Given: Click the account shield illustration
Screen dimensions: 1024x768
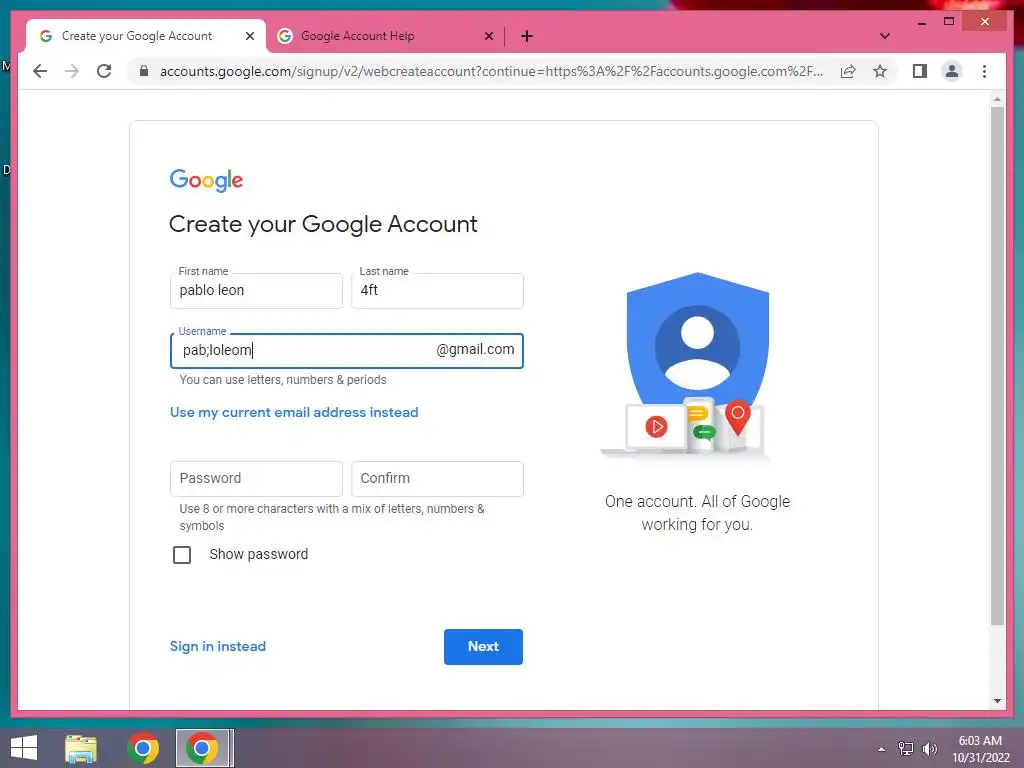Looking at the screenshot, I should click(x=697, y=366).
